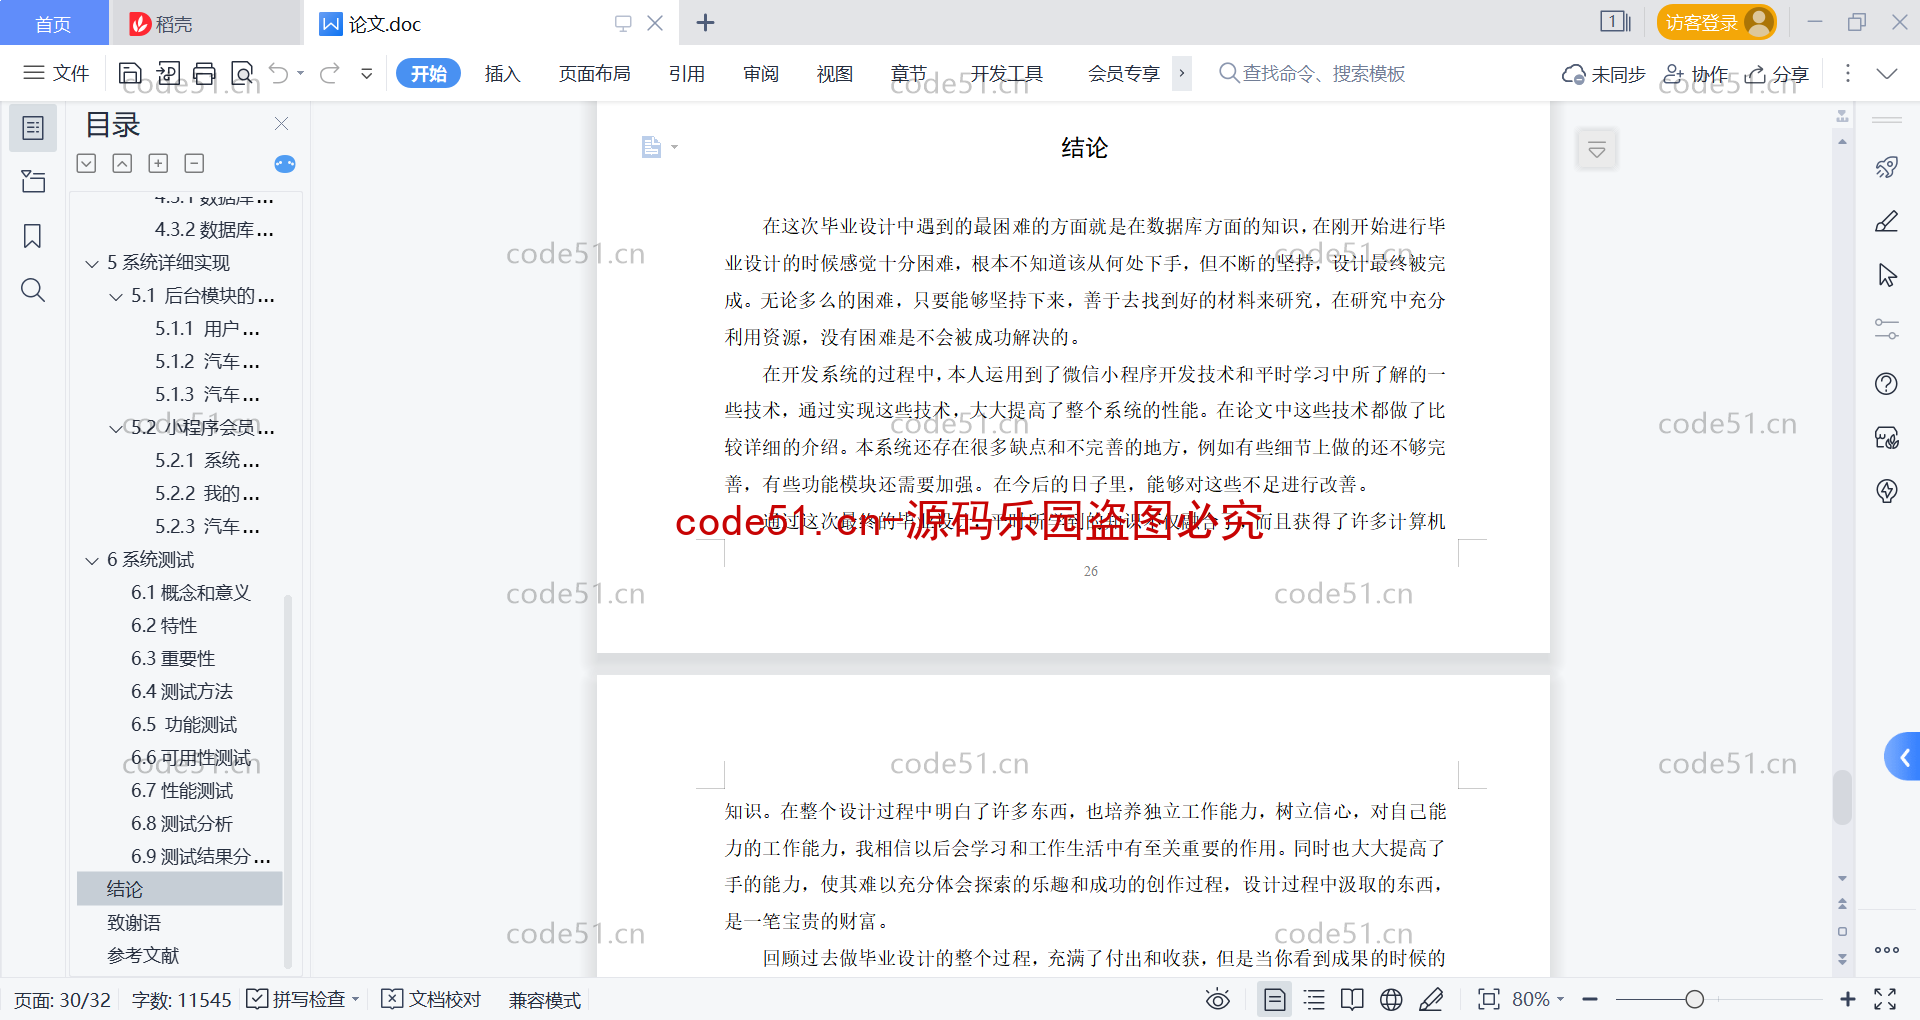Click the blue side panel expand arrow
Screen dimensions: 1920x1020
(1903, 757)
